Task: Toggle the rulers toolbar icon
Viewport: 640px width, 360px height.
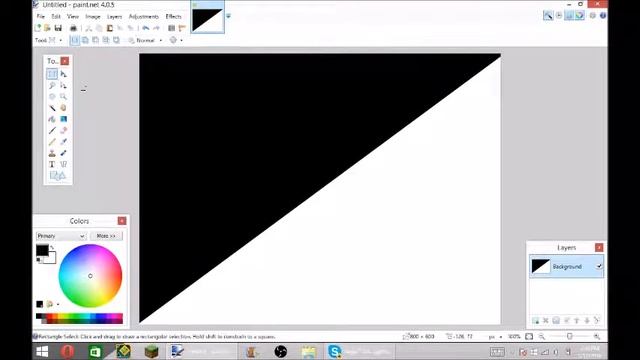Action: 182,28
